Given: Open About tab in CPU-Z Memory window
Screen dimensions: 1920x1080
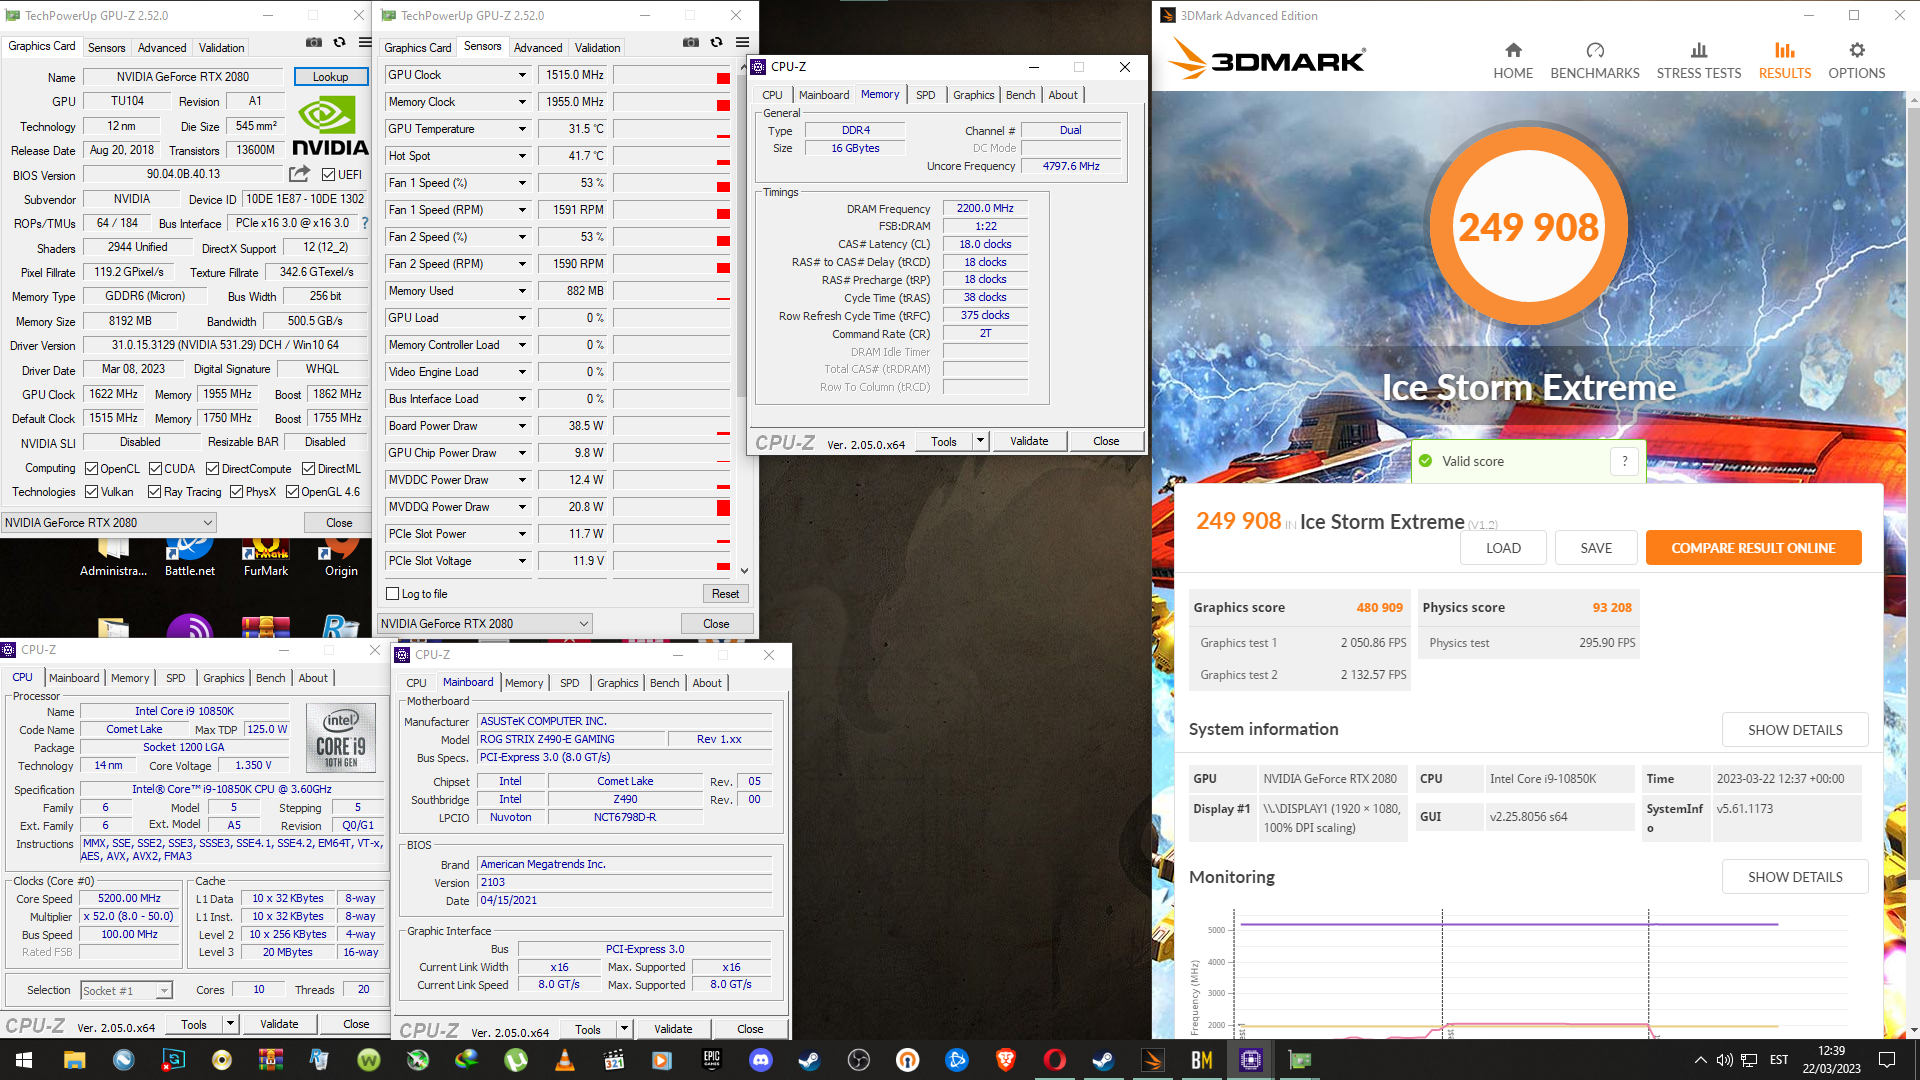Looking at the screenshot, I should [x=1063, y=95].
